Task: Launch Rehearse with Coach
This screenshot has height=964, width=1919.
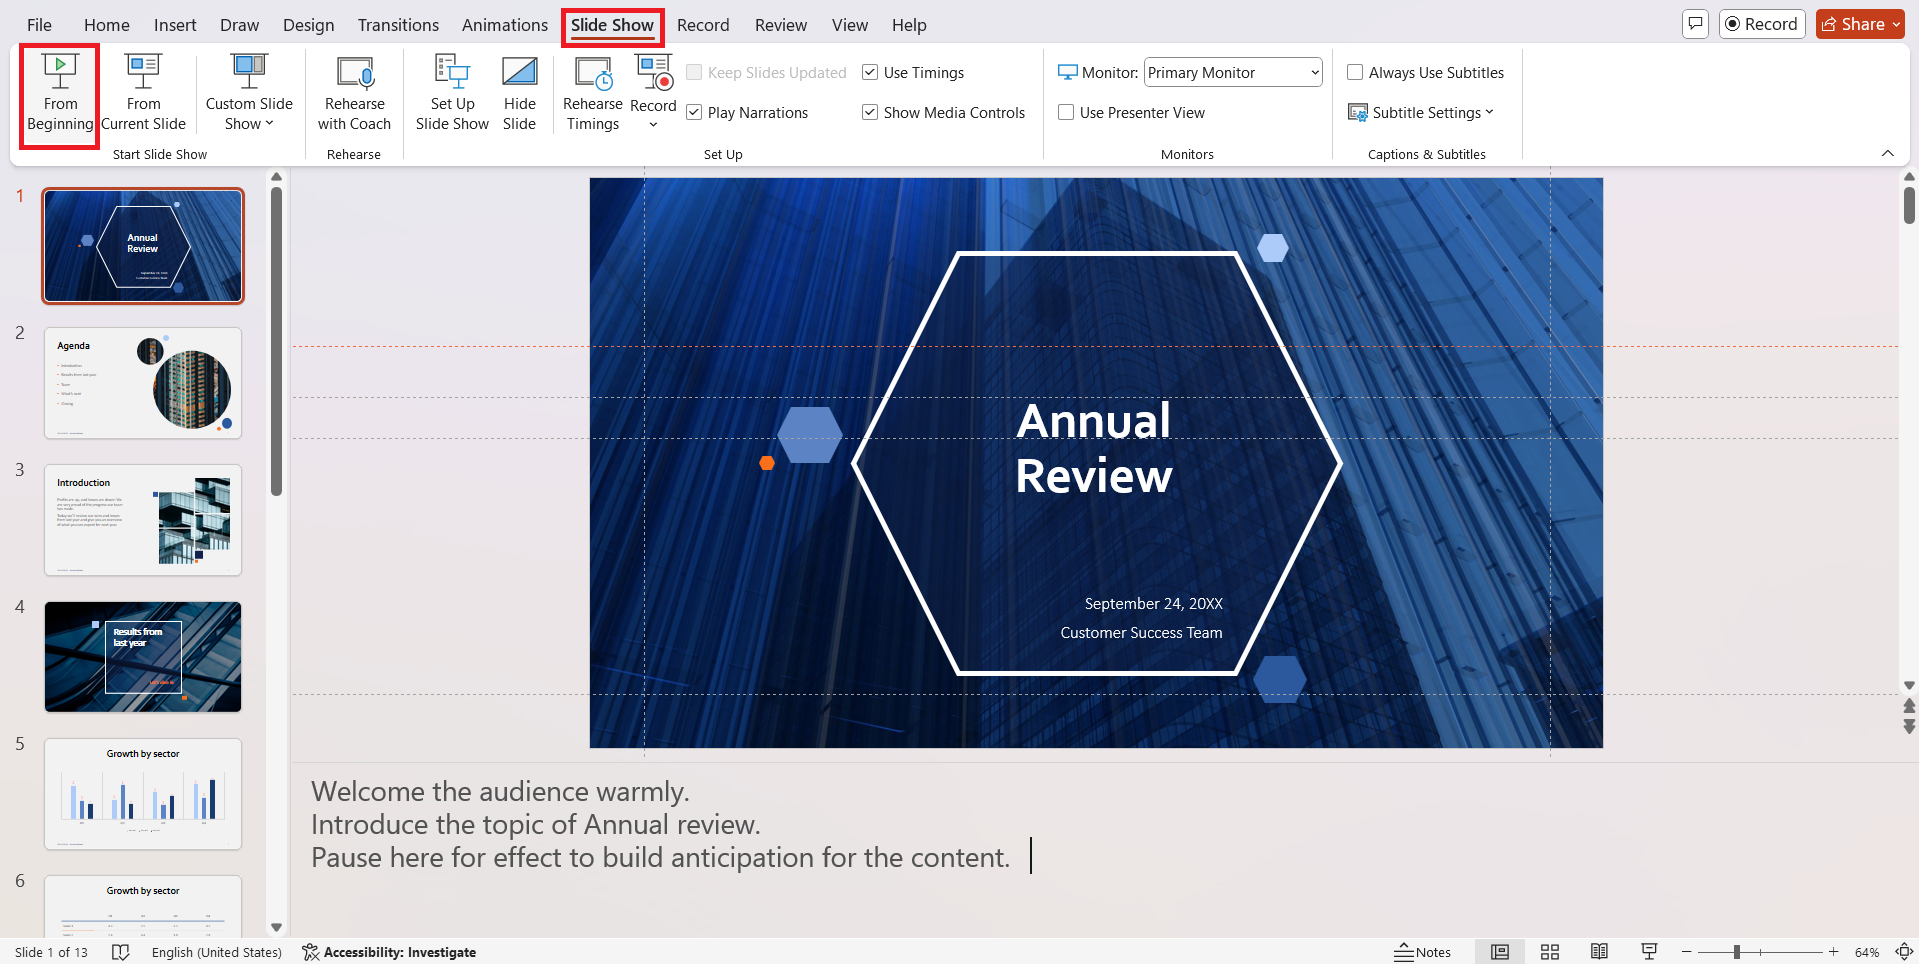Action: click(x=354, y=94)
